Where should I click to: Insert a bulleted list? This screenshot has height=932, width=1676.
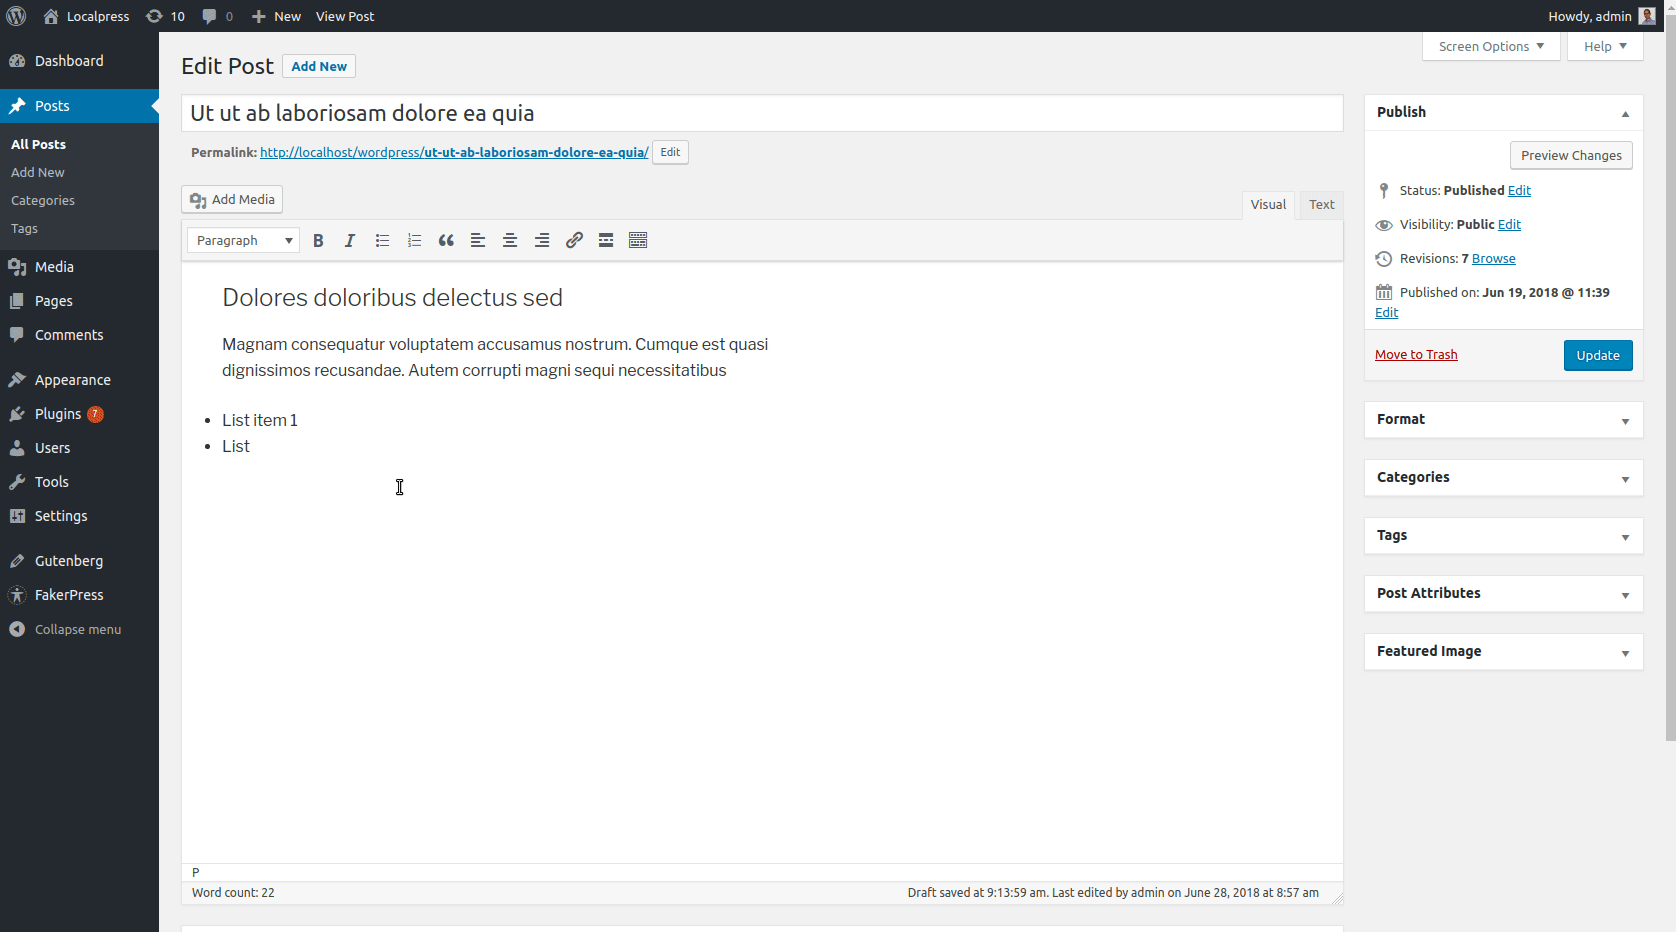point(382,240)
